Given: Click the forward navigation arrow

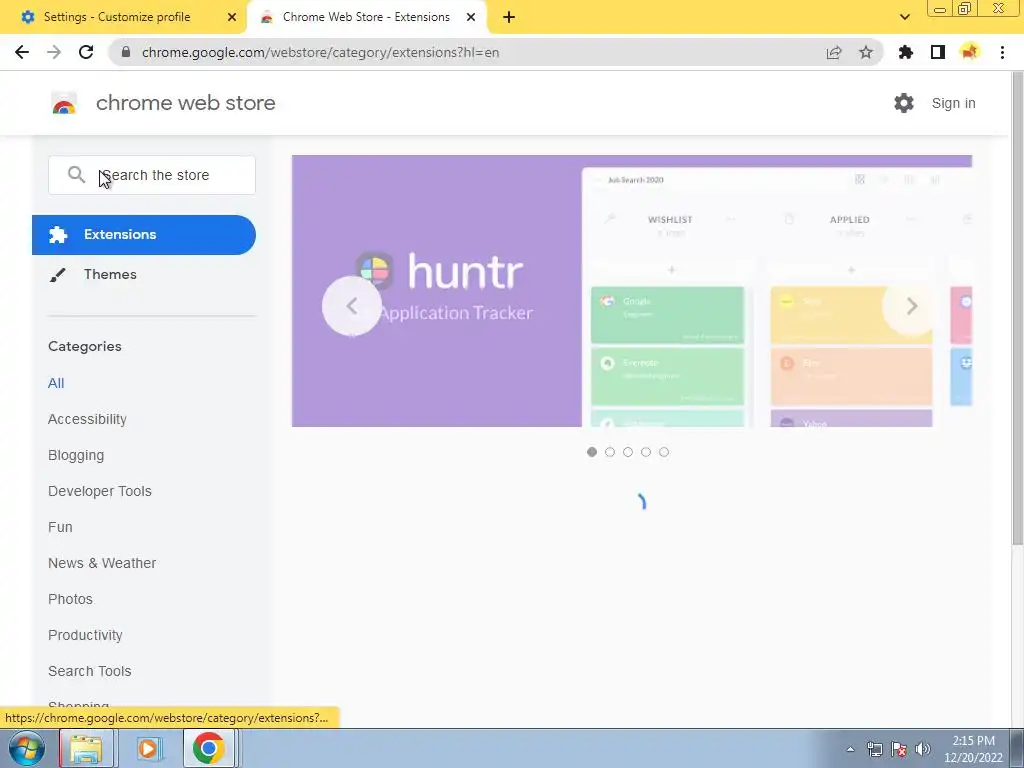Looking at the screenshot, I should click(54, 52).
